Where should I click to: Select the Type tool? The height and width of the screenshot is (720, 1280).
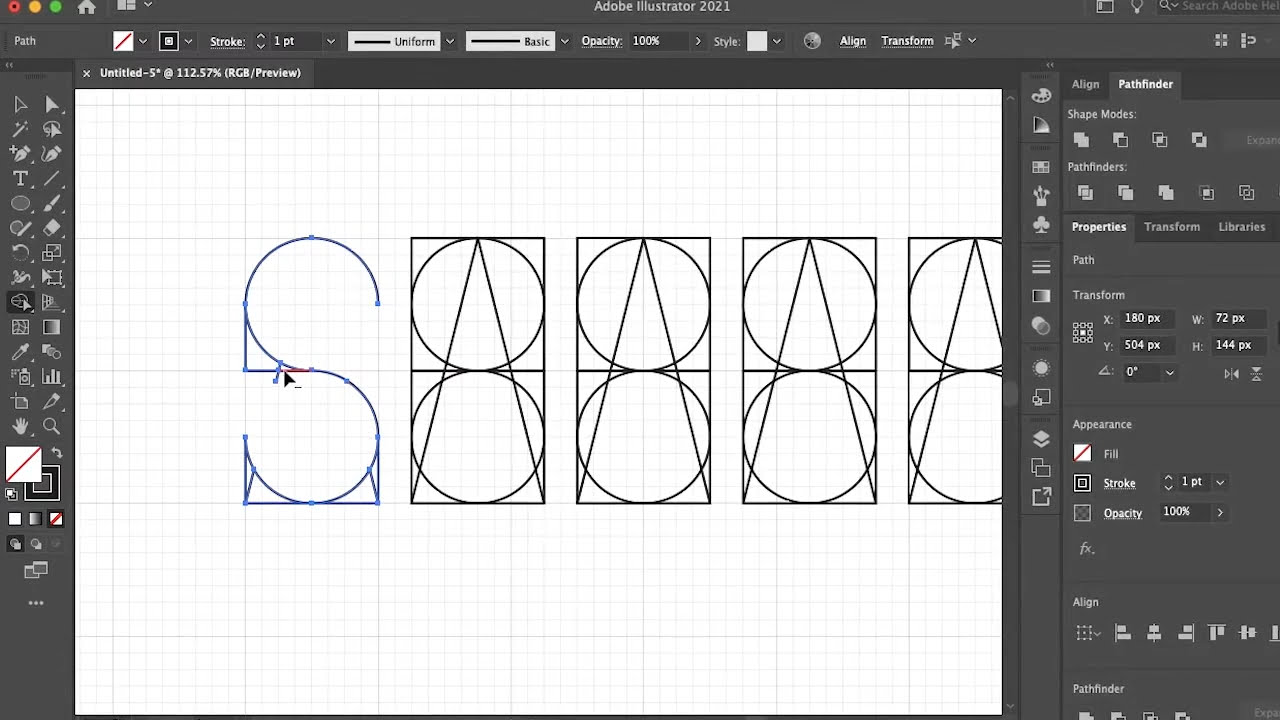(20, 179)
